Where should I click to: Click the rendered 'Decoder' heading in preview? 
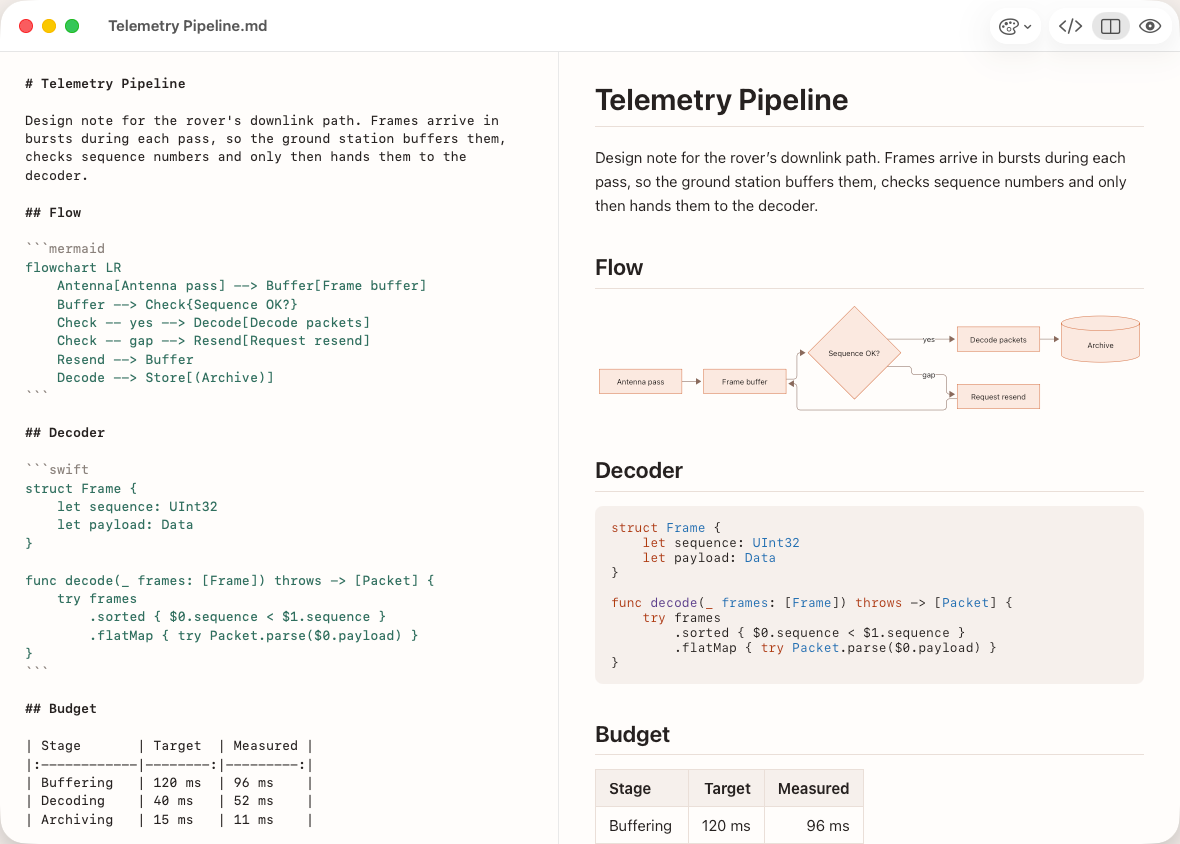(x=638, y=471)
